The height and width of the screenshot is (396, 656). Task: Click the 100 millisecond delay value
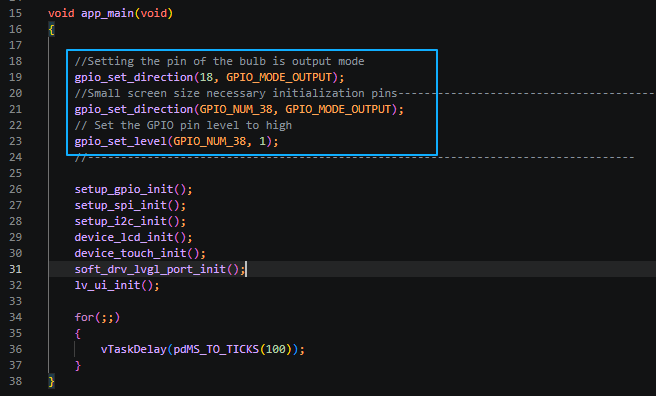coord(275,349)
